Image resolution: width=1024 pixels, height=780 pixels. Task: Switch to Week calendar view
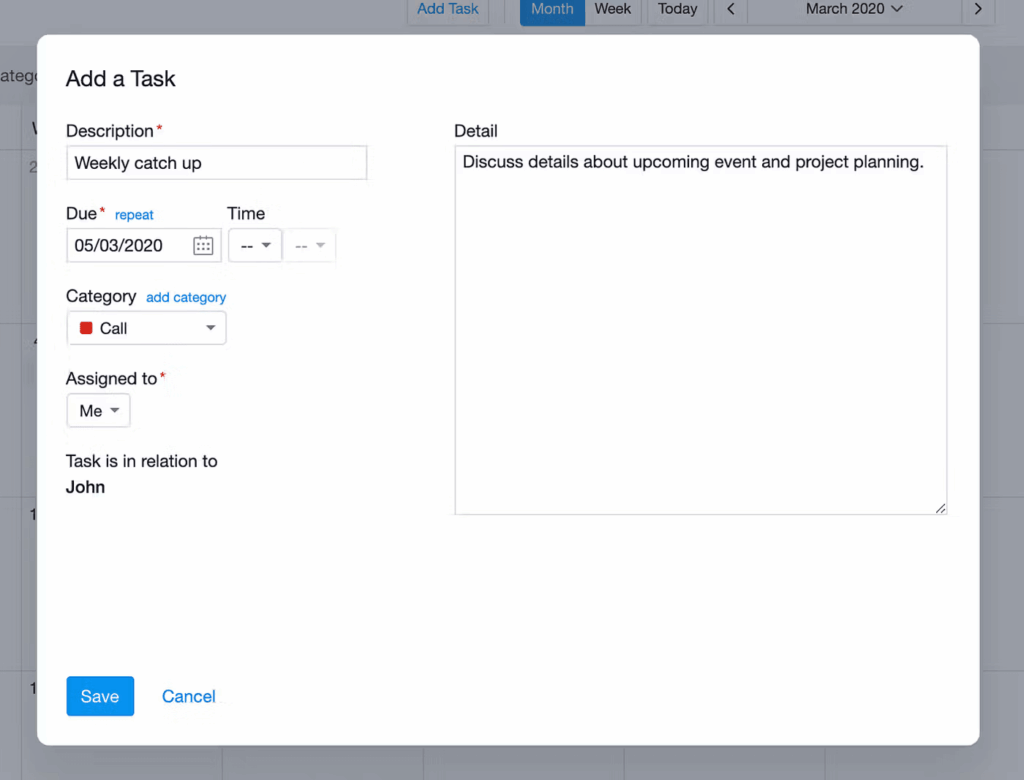[613, 9]
